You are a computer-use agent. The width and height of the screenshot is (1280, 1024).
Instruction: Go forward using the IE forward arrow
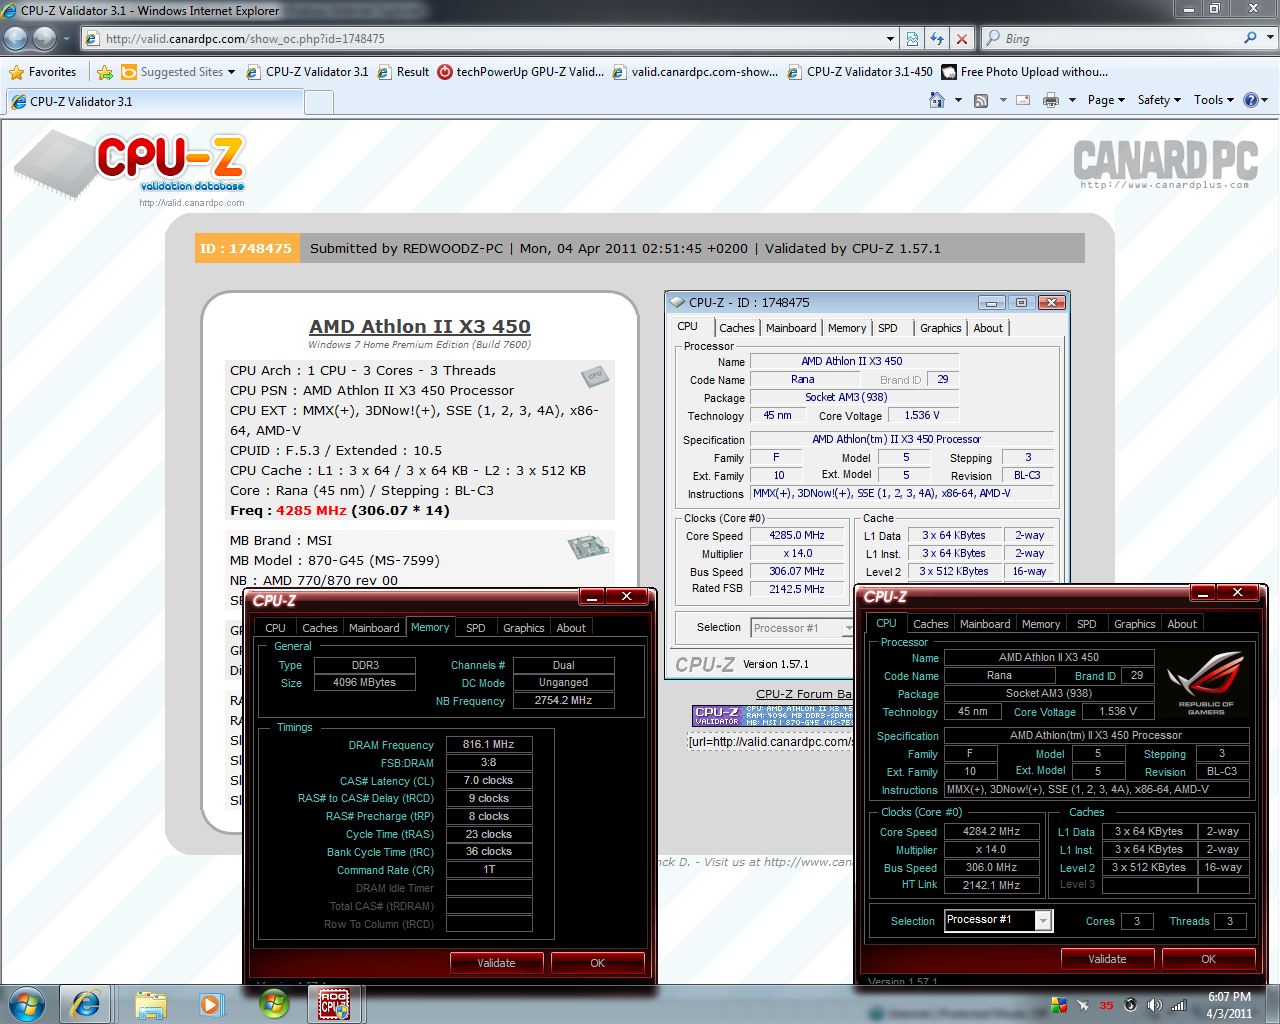pos(45,38)
